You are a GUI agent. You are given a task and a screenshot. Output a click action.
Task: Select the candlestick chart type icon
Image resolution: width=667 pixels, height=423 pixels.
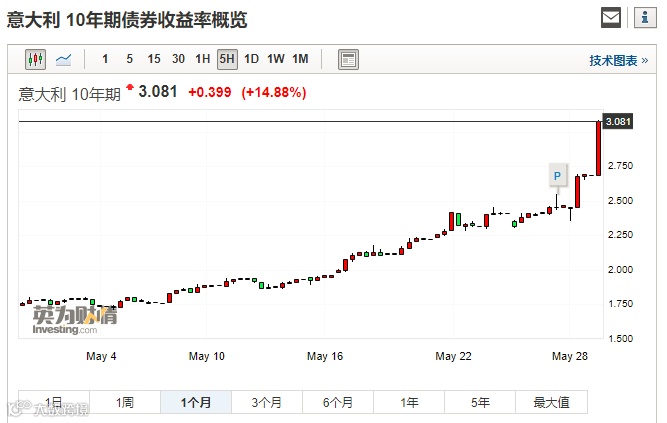[x=35, y=59]
